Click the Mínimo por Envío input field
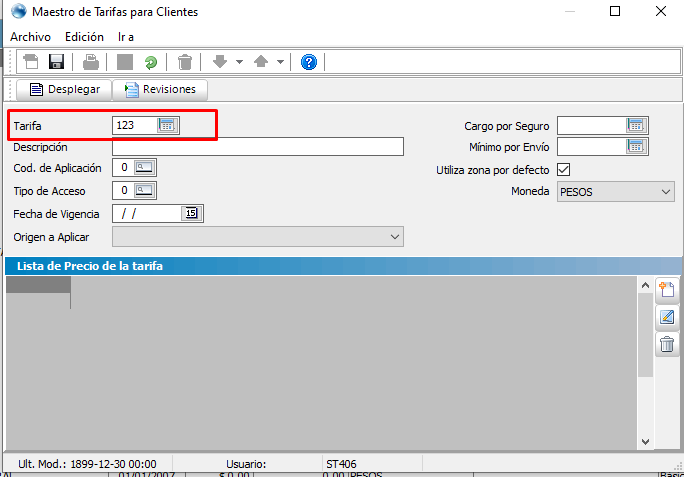The height and width of the screenshot is (477, 684). coord(592,147)
